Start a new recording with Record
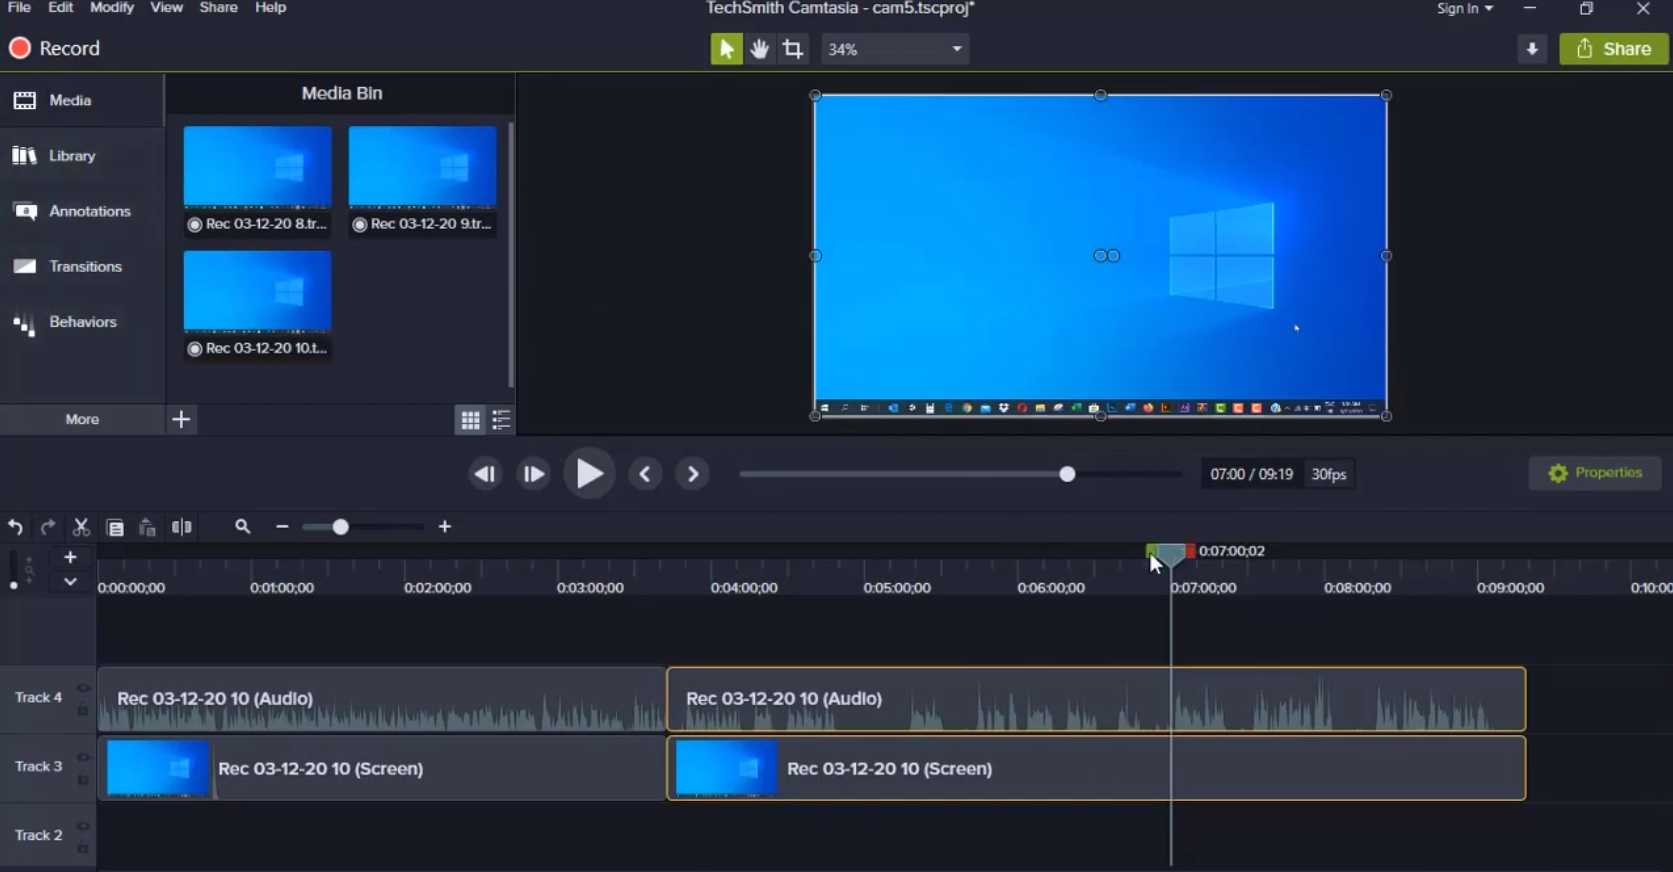 tap(55, 48)
